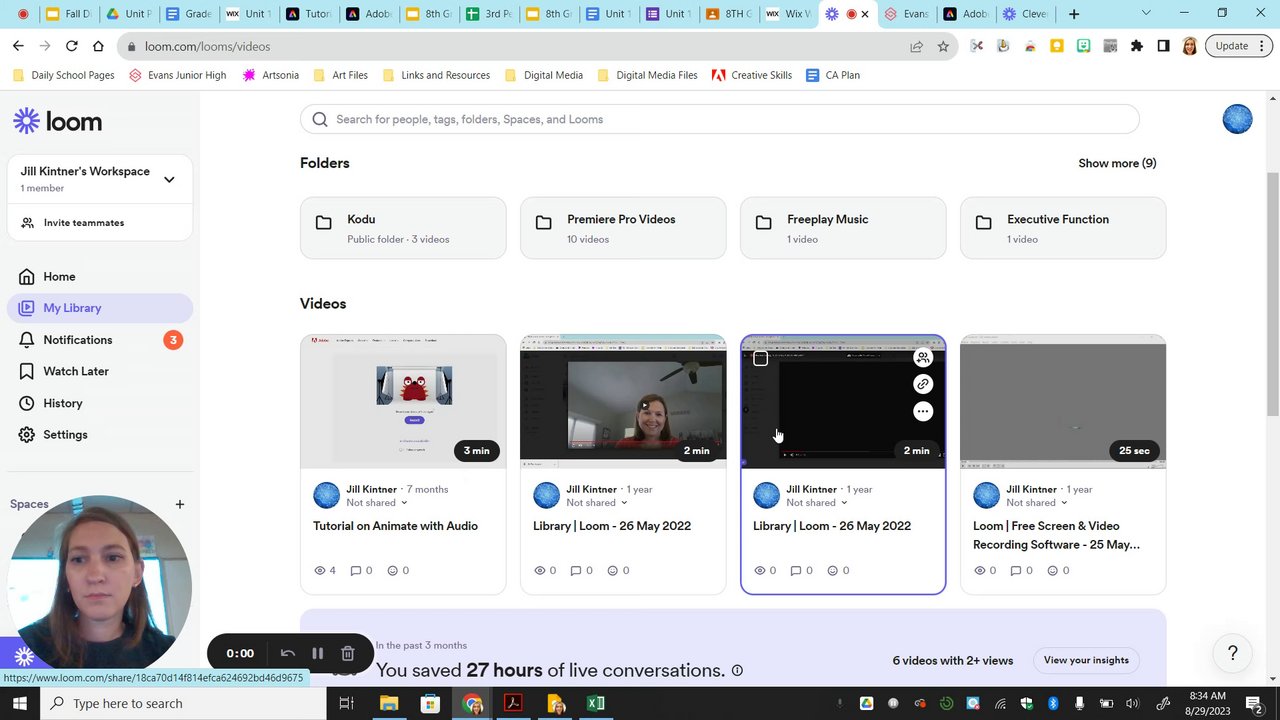Click reactions icon under Tutorial on Animate
The height and width of the screenshot is (720, 1280).
392,570
